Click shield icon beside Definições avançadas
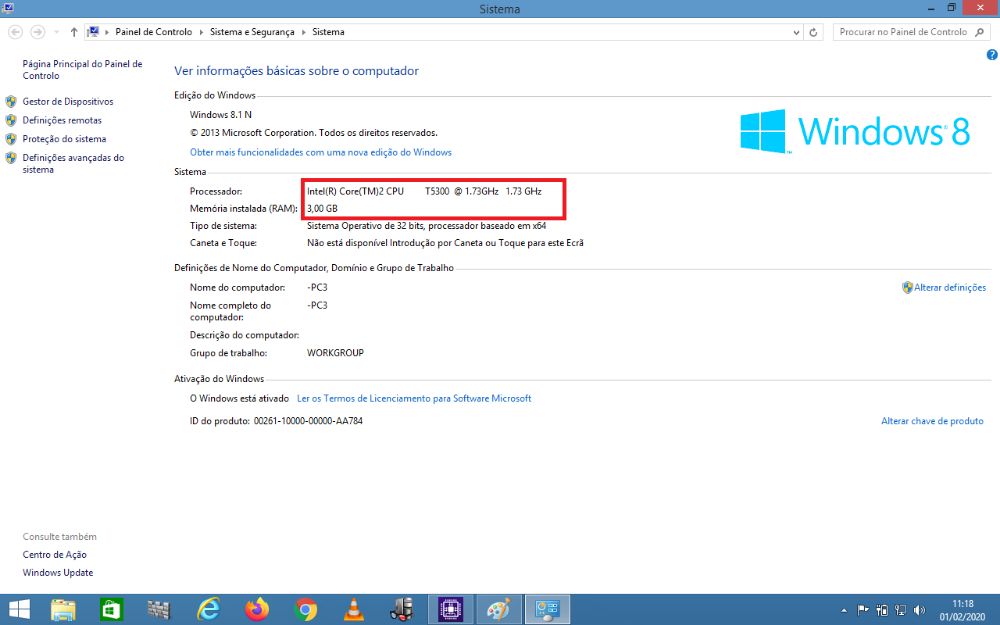This screenshot has height=625, width=1000. [11, 158]
